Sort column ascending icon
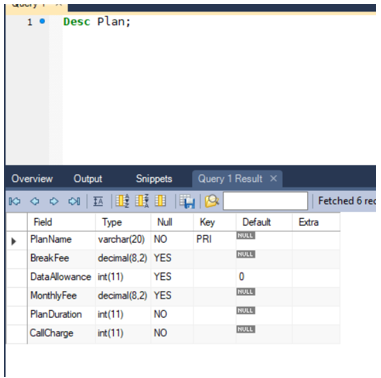The width and height of the screenshot is (381, 378). point(122,201)
